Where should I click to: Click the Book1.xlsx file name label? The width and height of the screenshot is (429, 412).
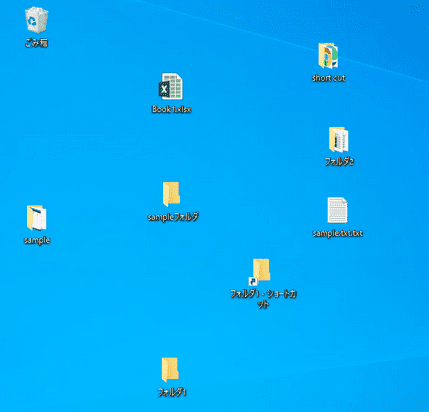[172, 109]
